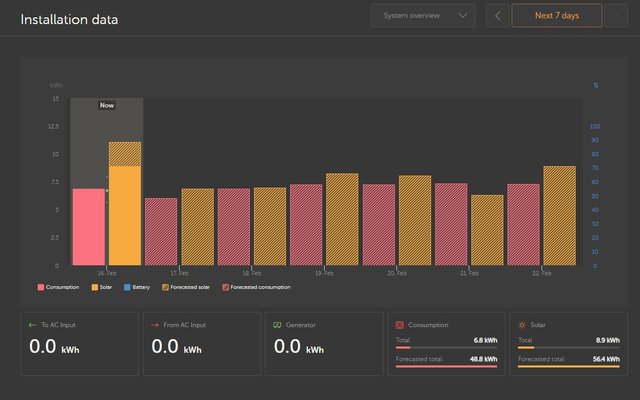Click the solid orange solar bar for 16 Feb
Image resolution: width=640 pixels, height=400 pixels.
(x=125, y=216)
